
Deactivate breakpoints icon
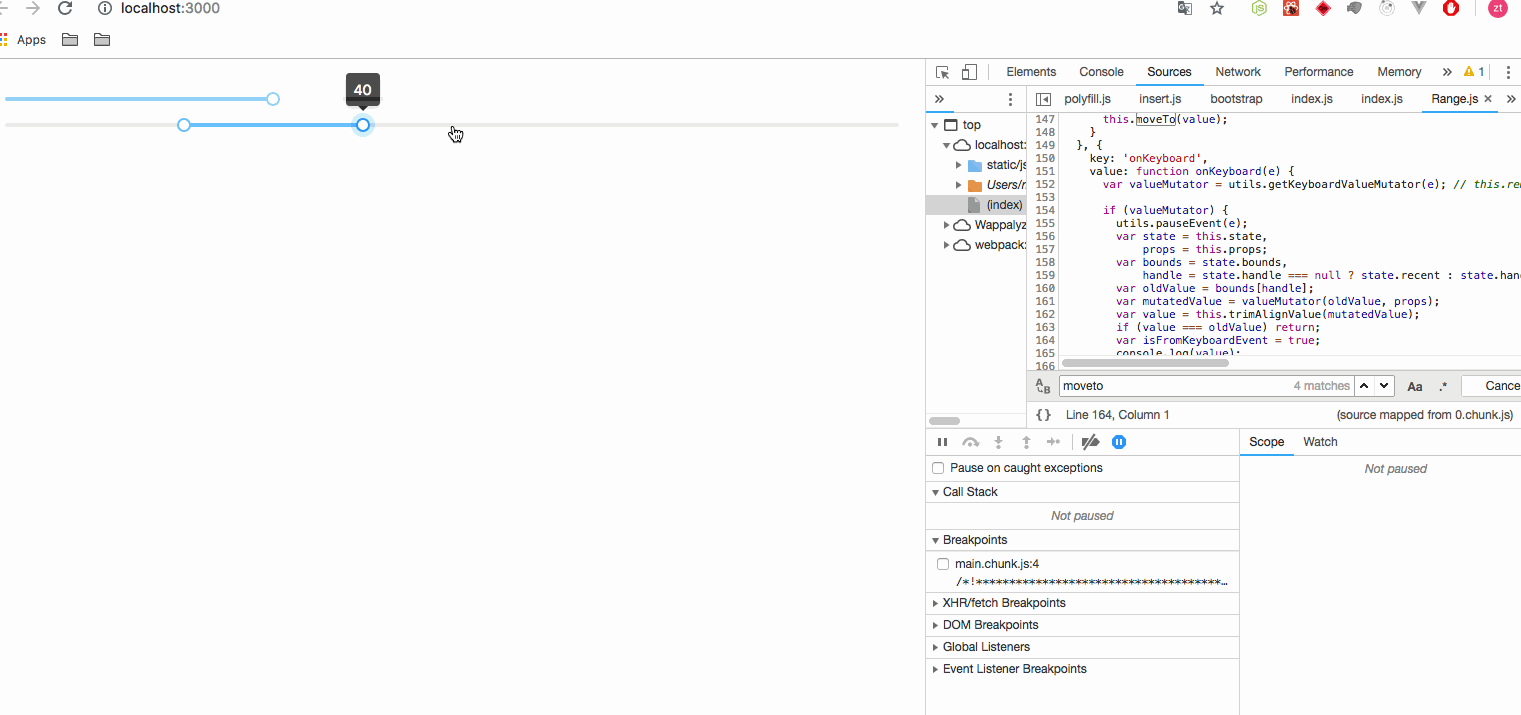click(1091, 442)
